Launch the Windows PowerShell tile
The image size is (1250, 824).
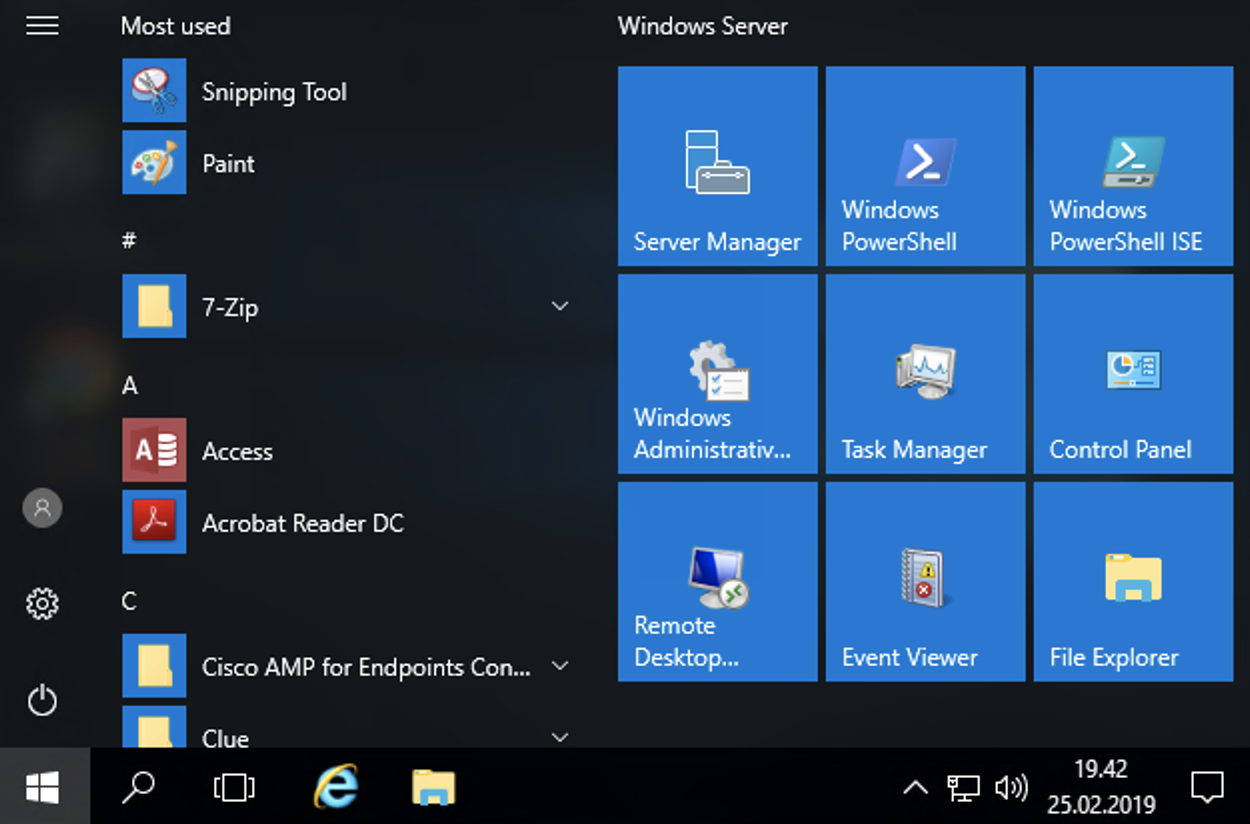point(926,166)
